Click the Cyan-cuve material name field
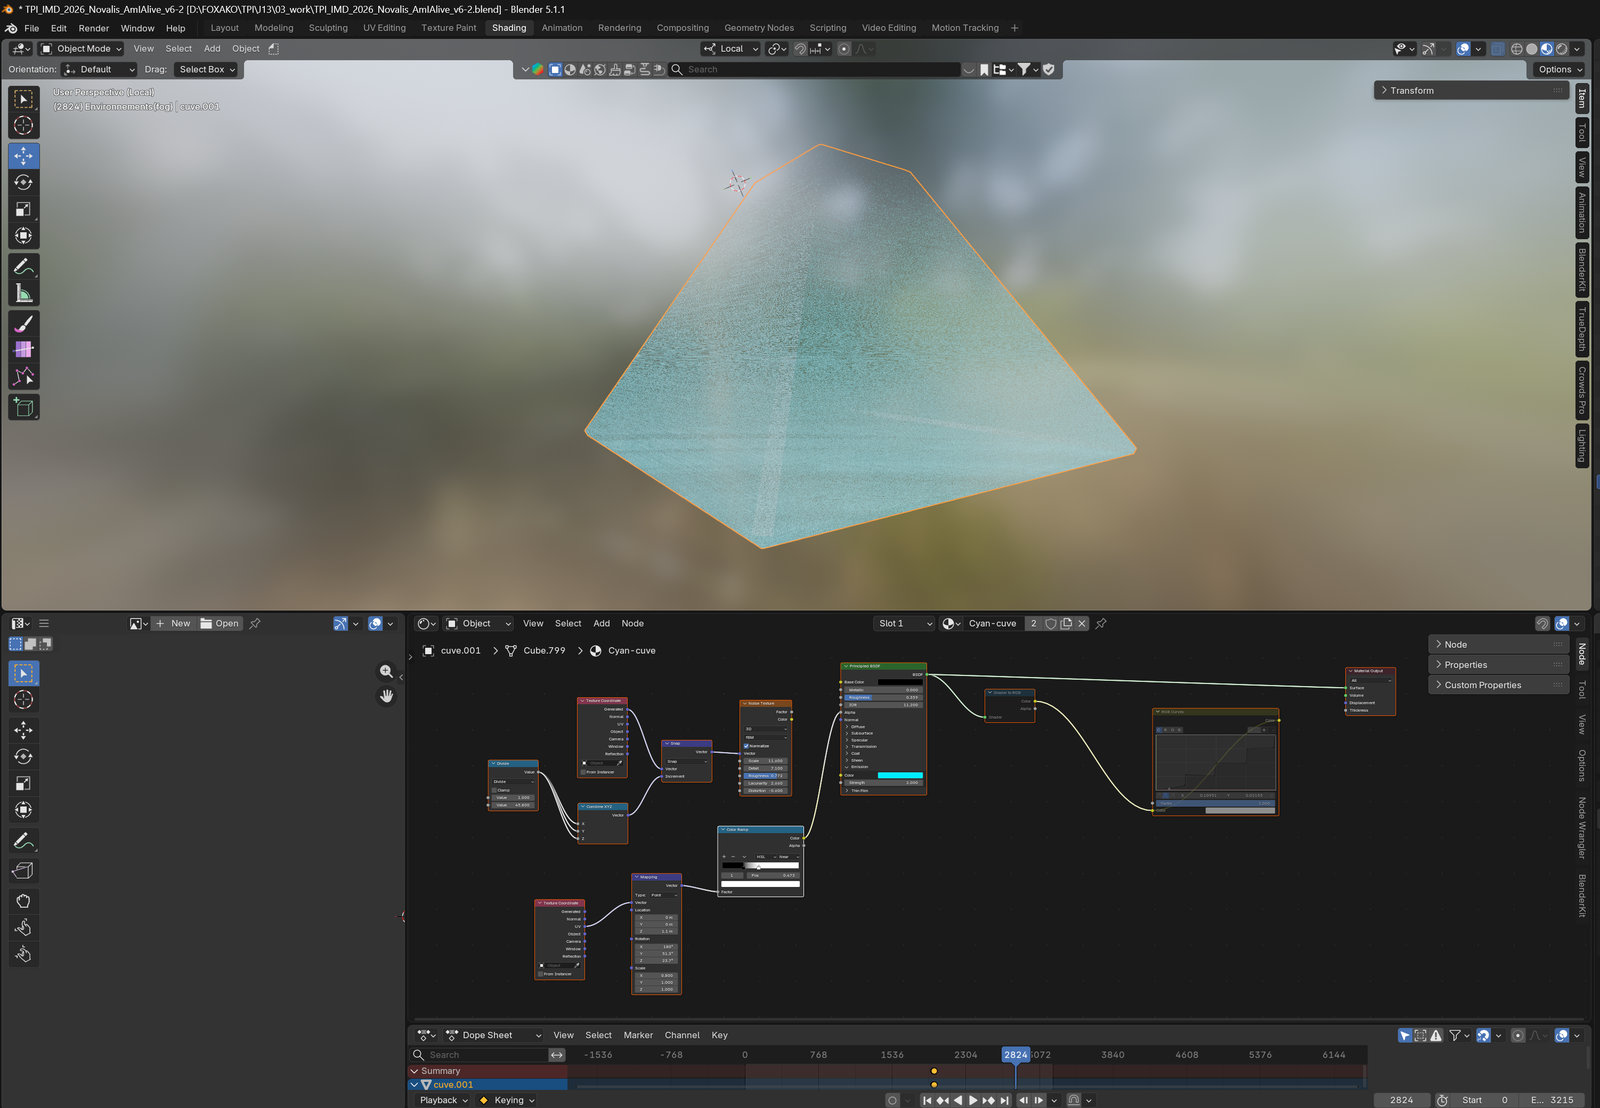The width and height of the screenshot is (1600, 1108). [992, 623]
